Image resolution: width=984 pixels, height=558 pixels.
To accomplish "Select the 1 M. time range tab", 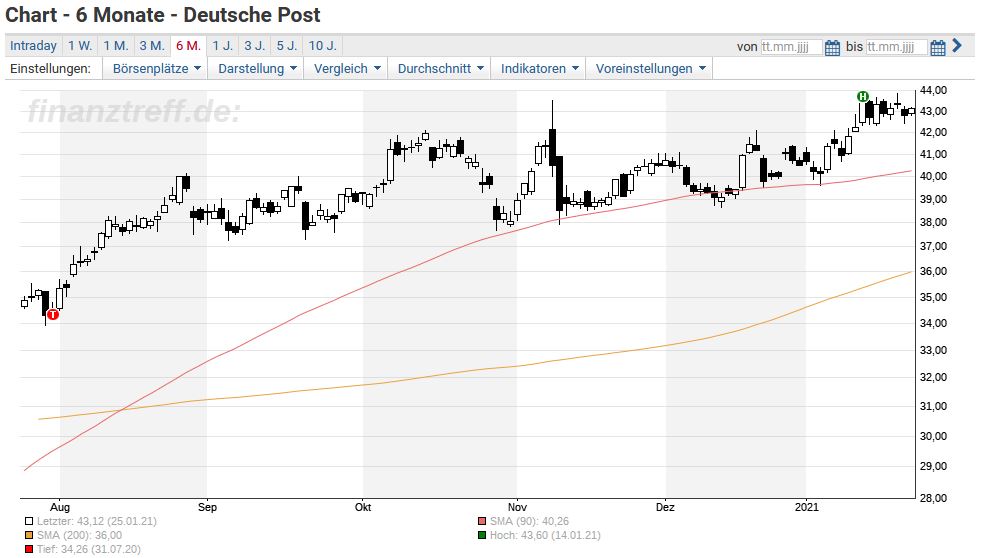I will pos(115,46).
